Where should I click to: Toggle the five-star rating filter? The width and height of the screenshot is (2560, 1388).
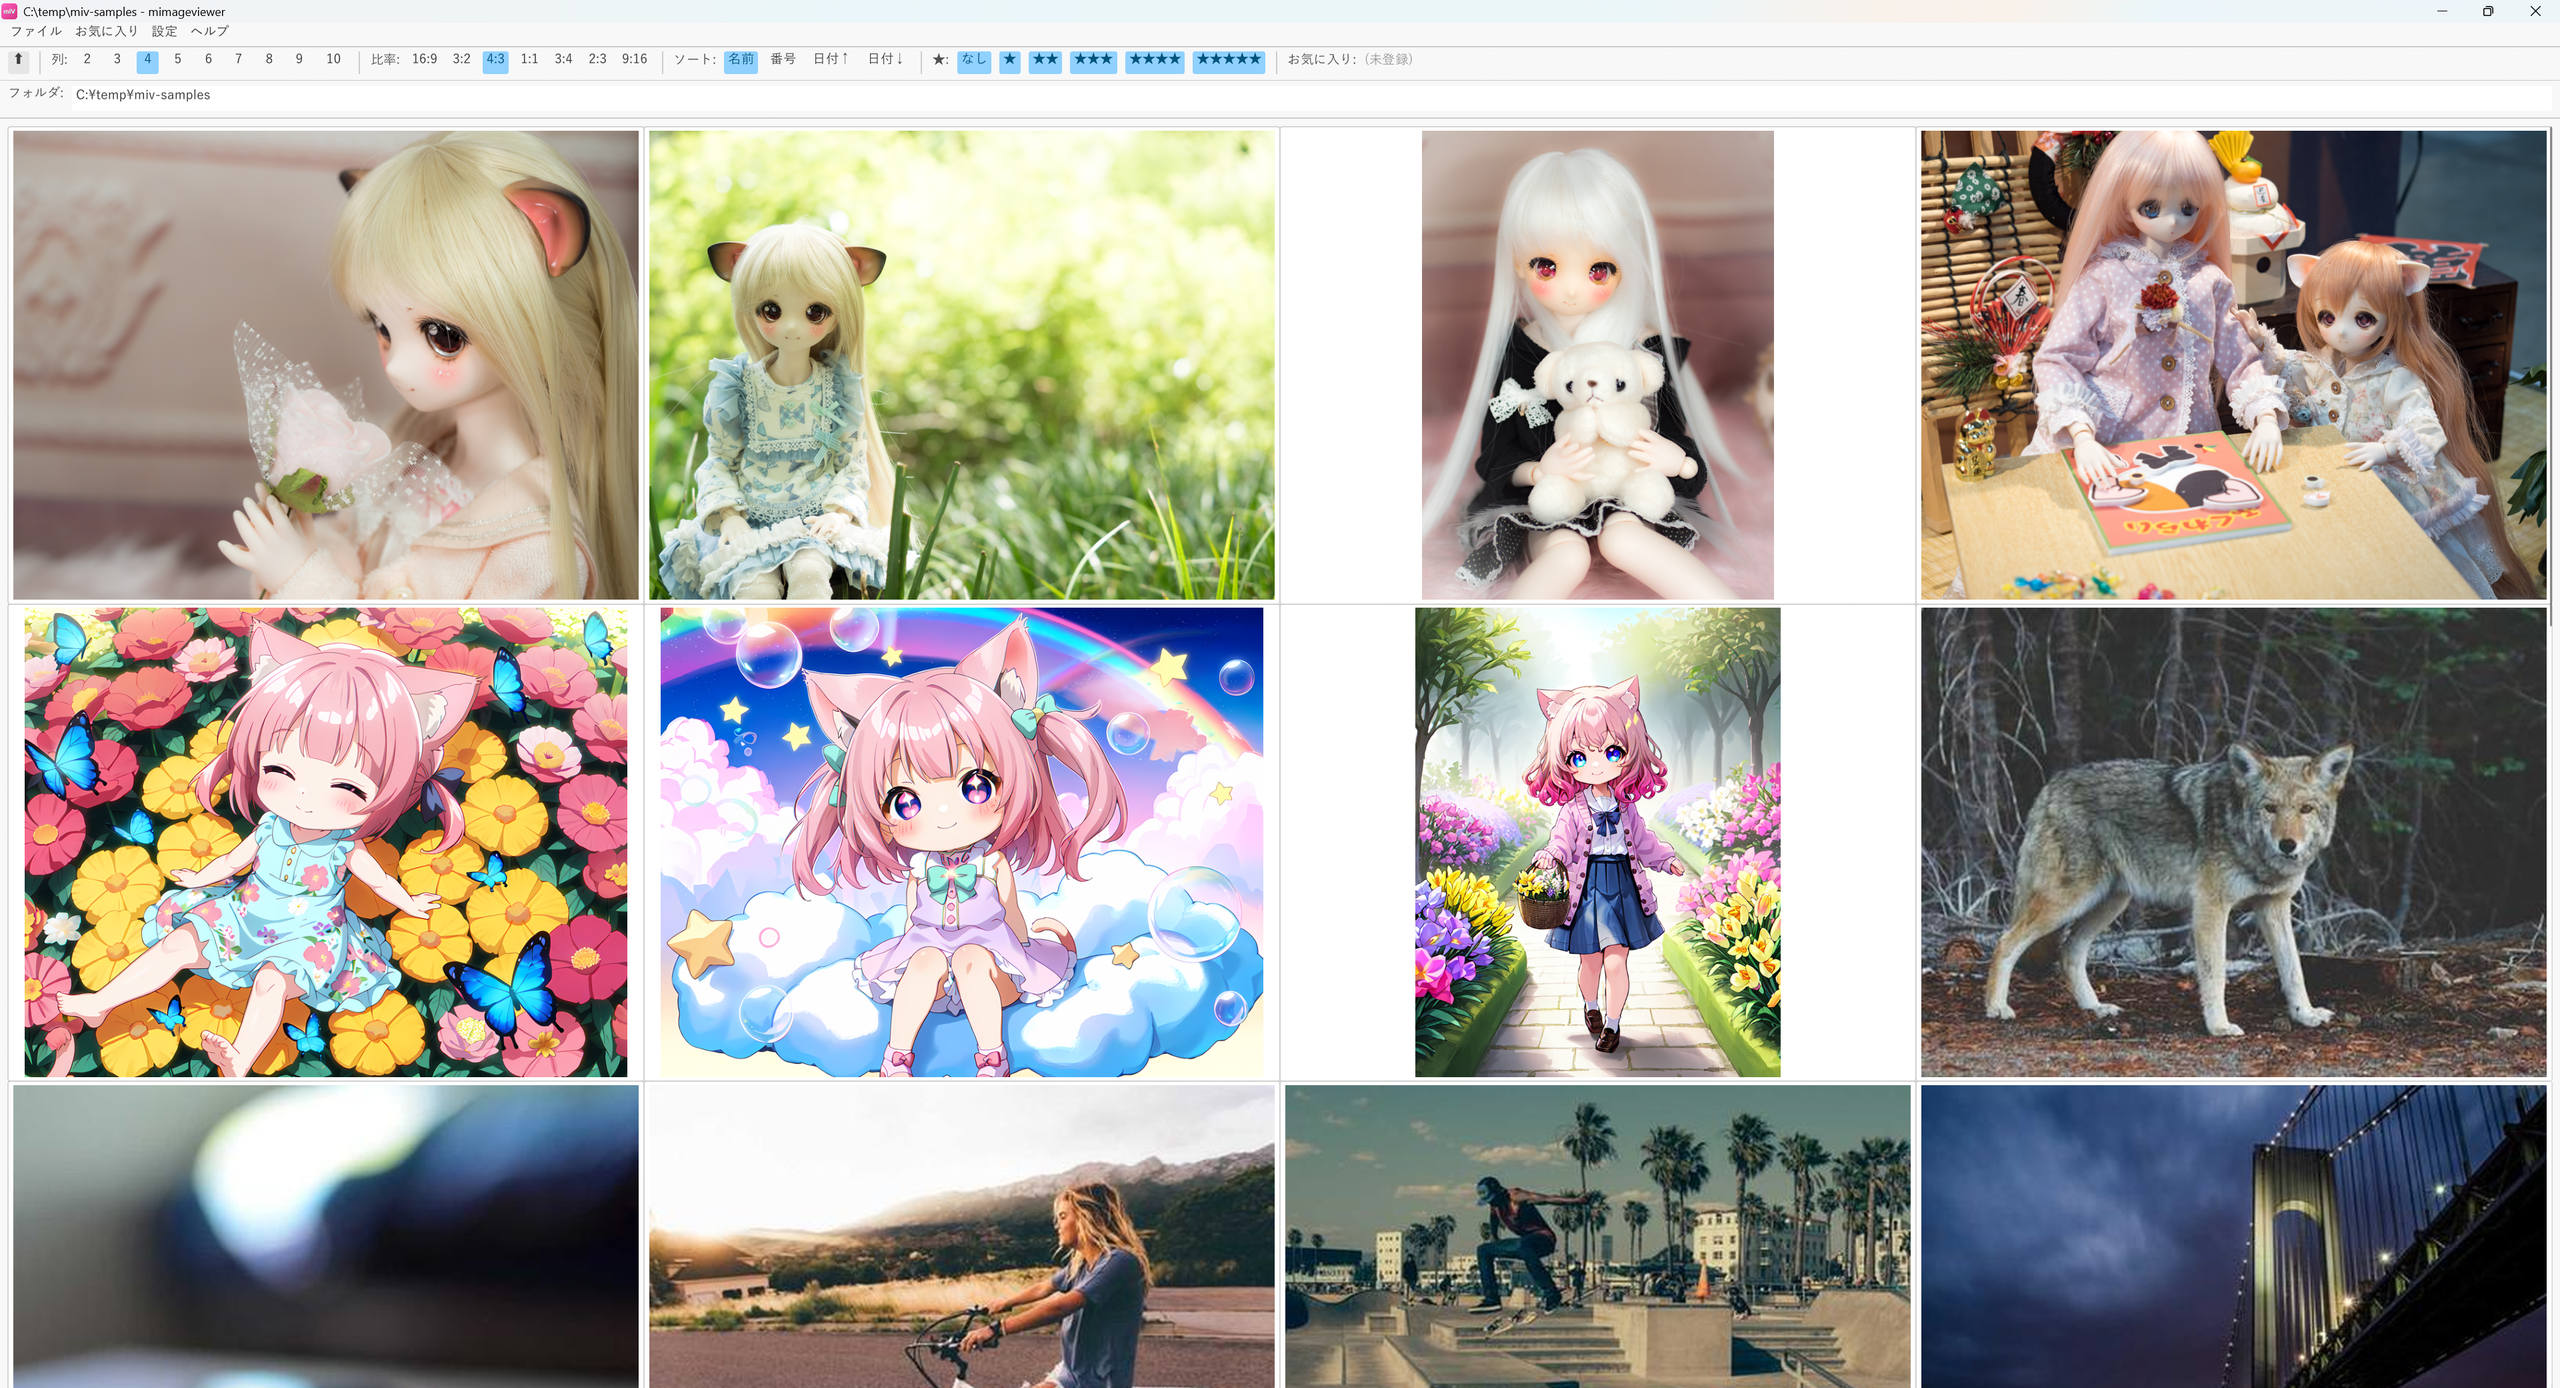1229,60
